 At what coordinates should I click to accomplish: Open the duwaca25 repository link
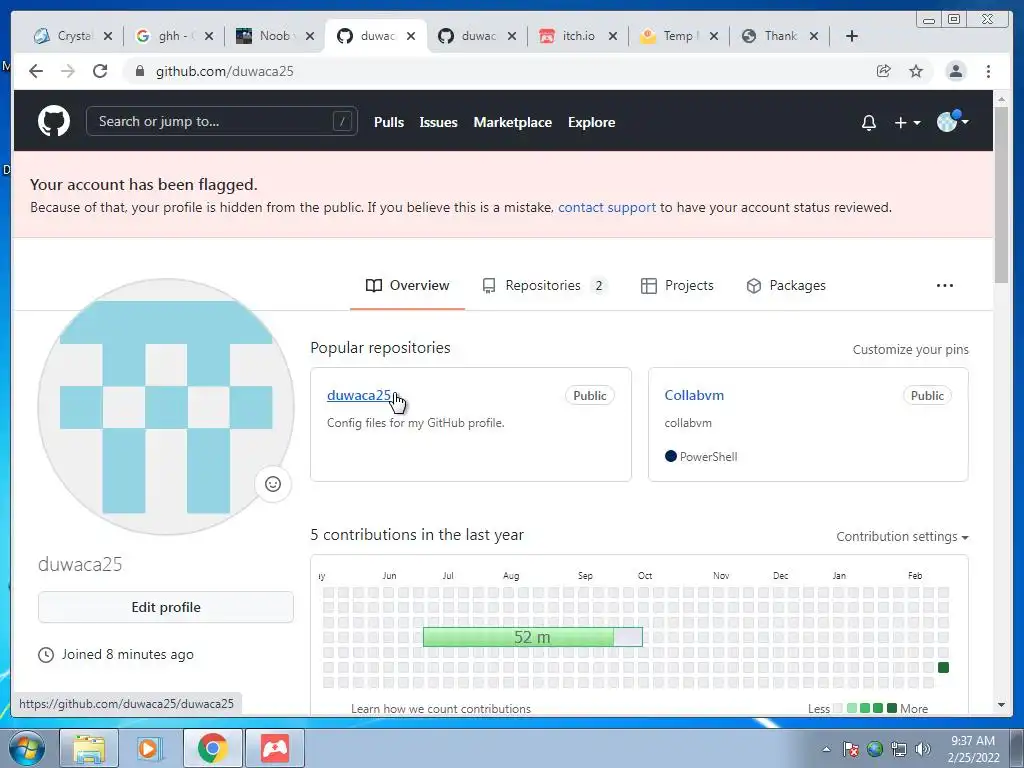[359, 395]
